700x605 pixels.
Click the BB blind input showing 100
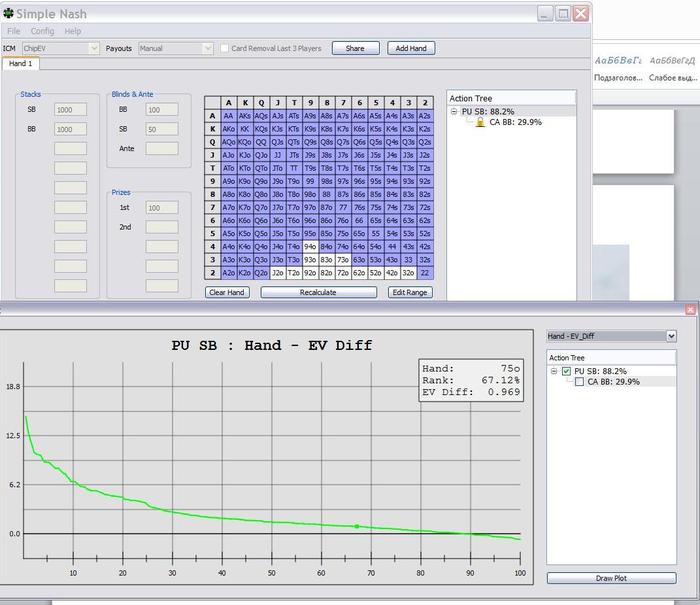162,110
